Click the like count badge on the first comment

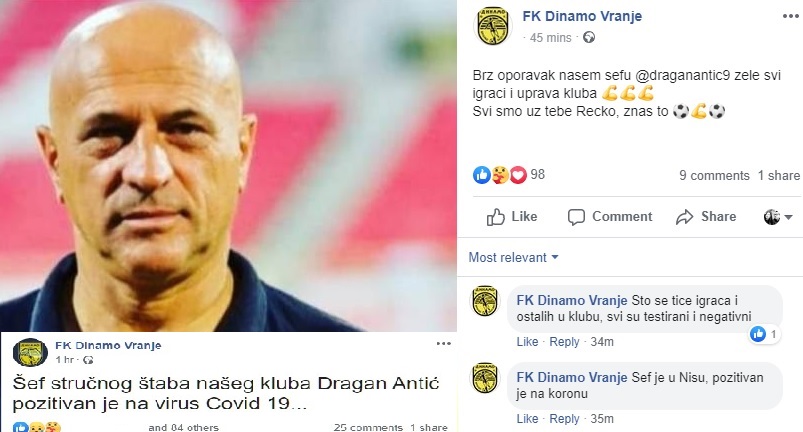pos(765,335)
